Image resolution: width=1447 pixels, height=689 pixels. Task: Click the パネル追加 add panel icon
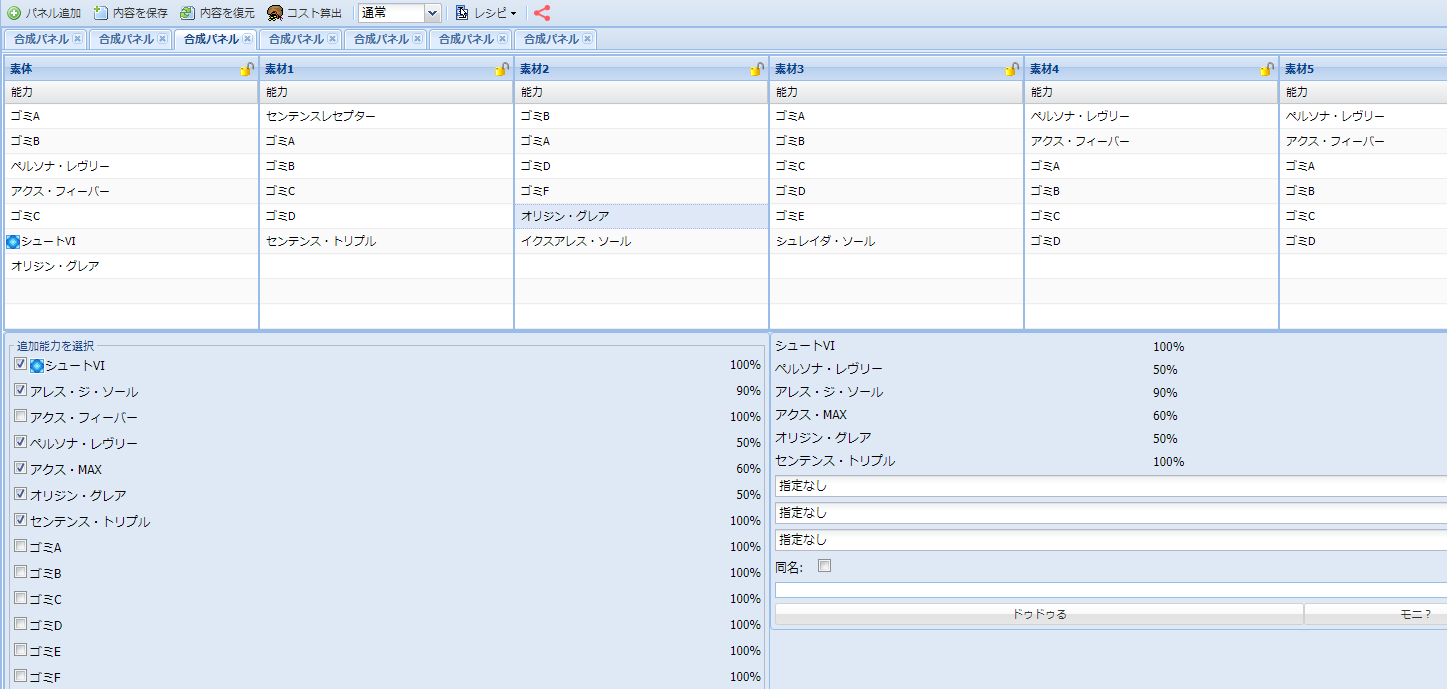14,13
